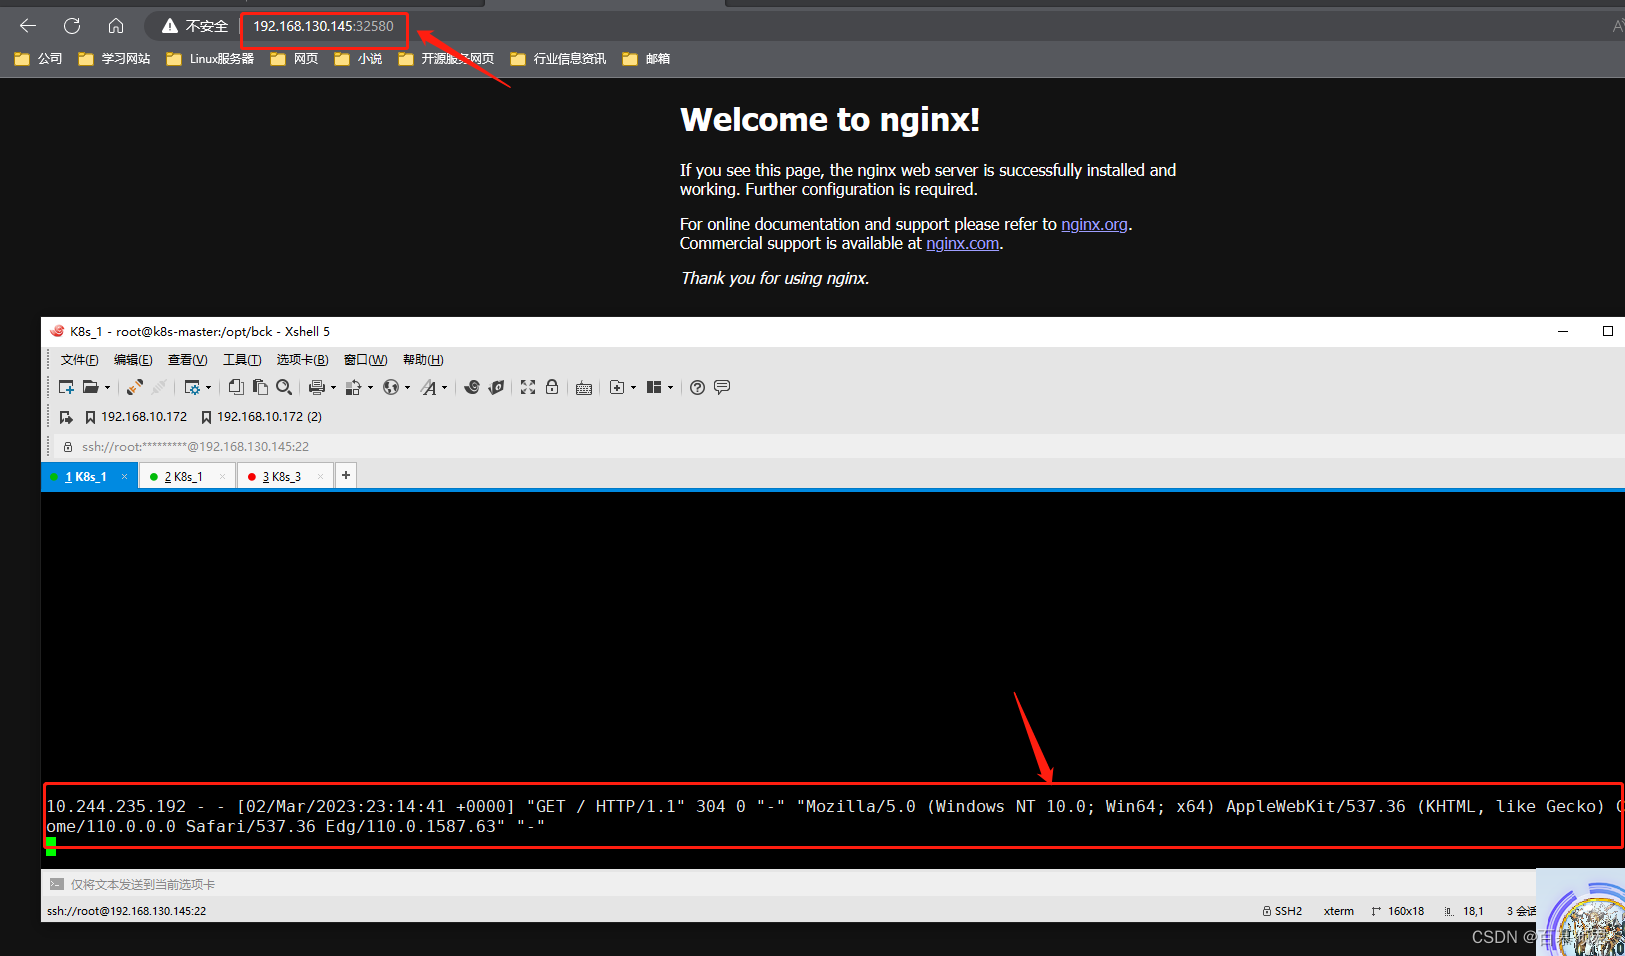Screen dimensions: 1625x956
Task: Open the 文件(F) menu
Action: (x=79, y=360)
